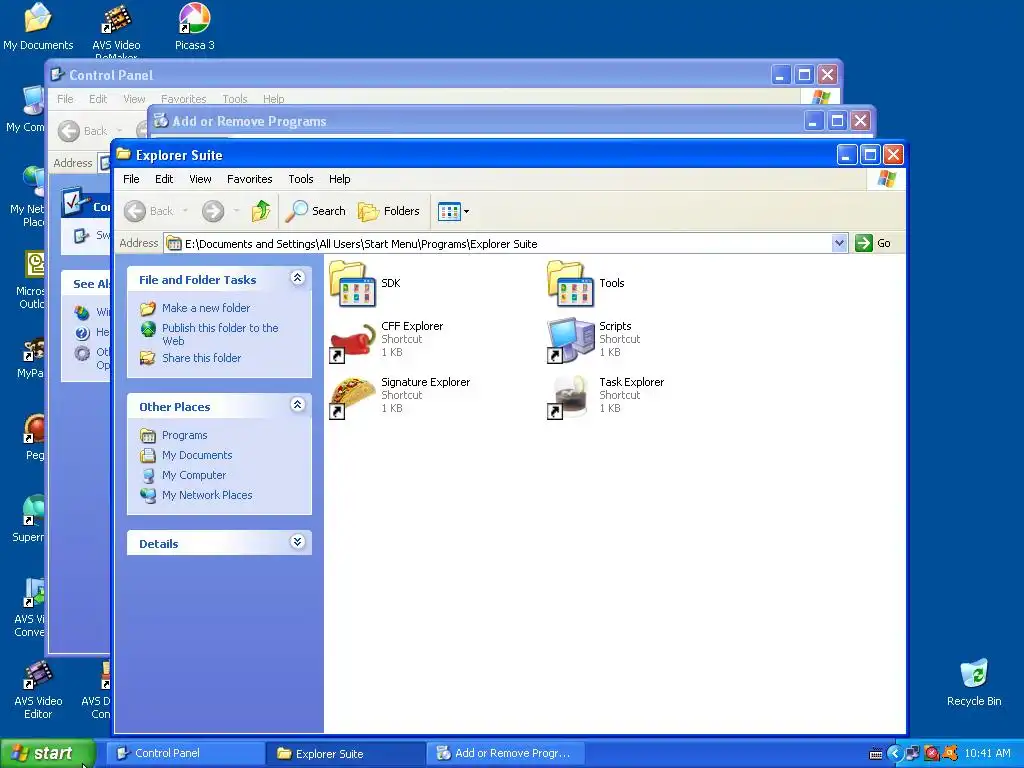Screen dimensions: 1024x768
Task: Collapse the File and Folder Tasks panel
Action: (x=297, y=279)
